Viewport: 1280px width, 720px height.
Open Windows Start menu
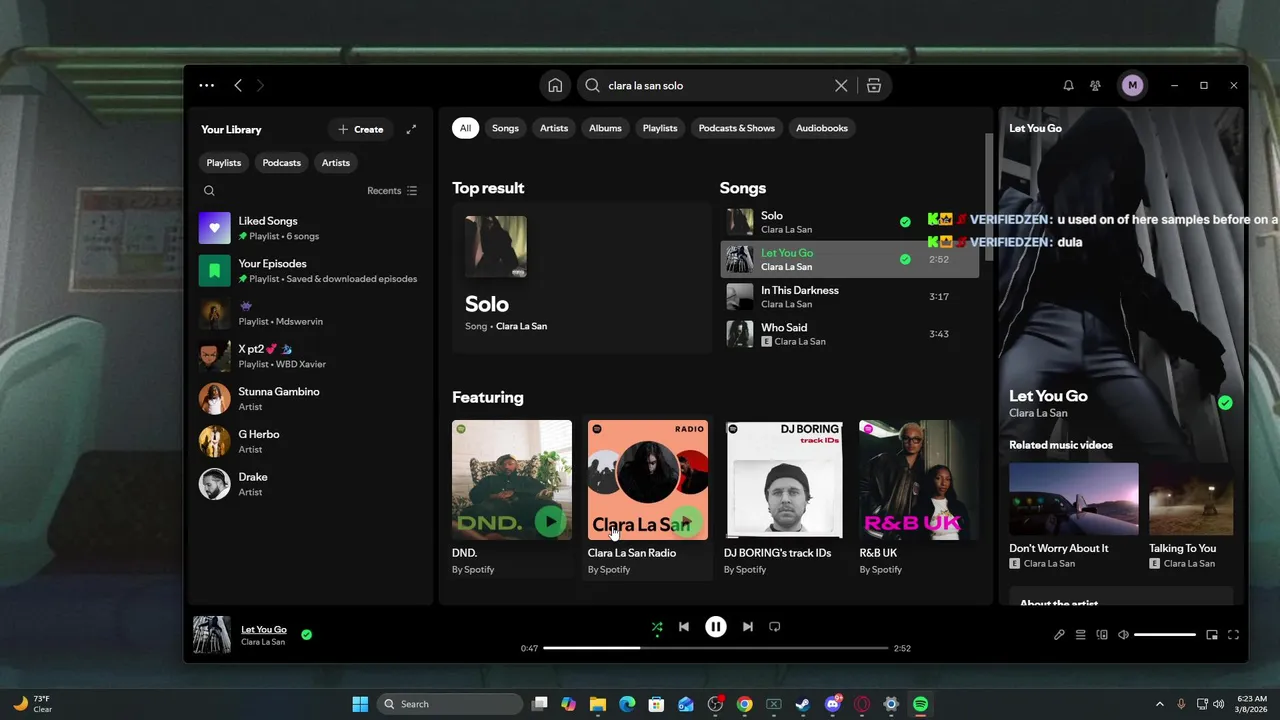pos(360,704)
